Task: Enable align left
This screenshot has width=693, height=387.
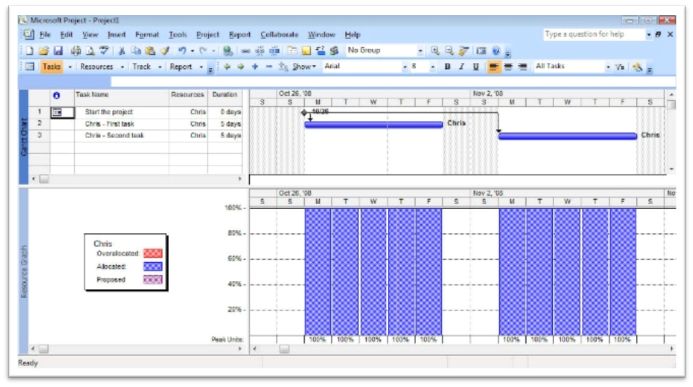Action: pos(493,67)
